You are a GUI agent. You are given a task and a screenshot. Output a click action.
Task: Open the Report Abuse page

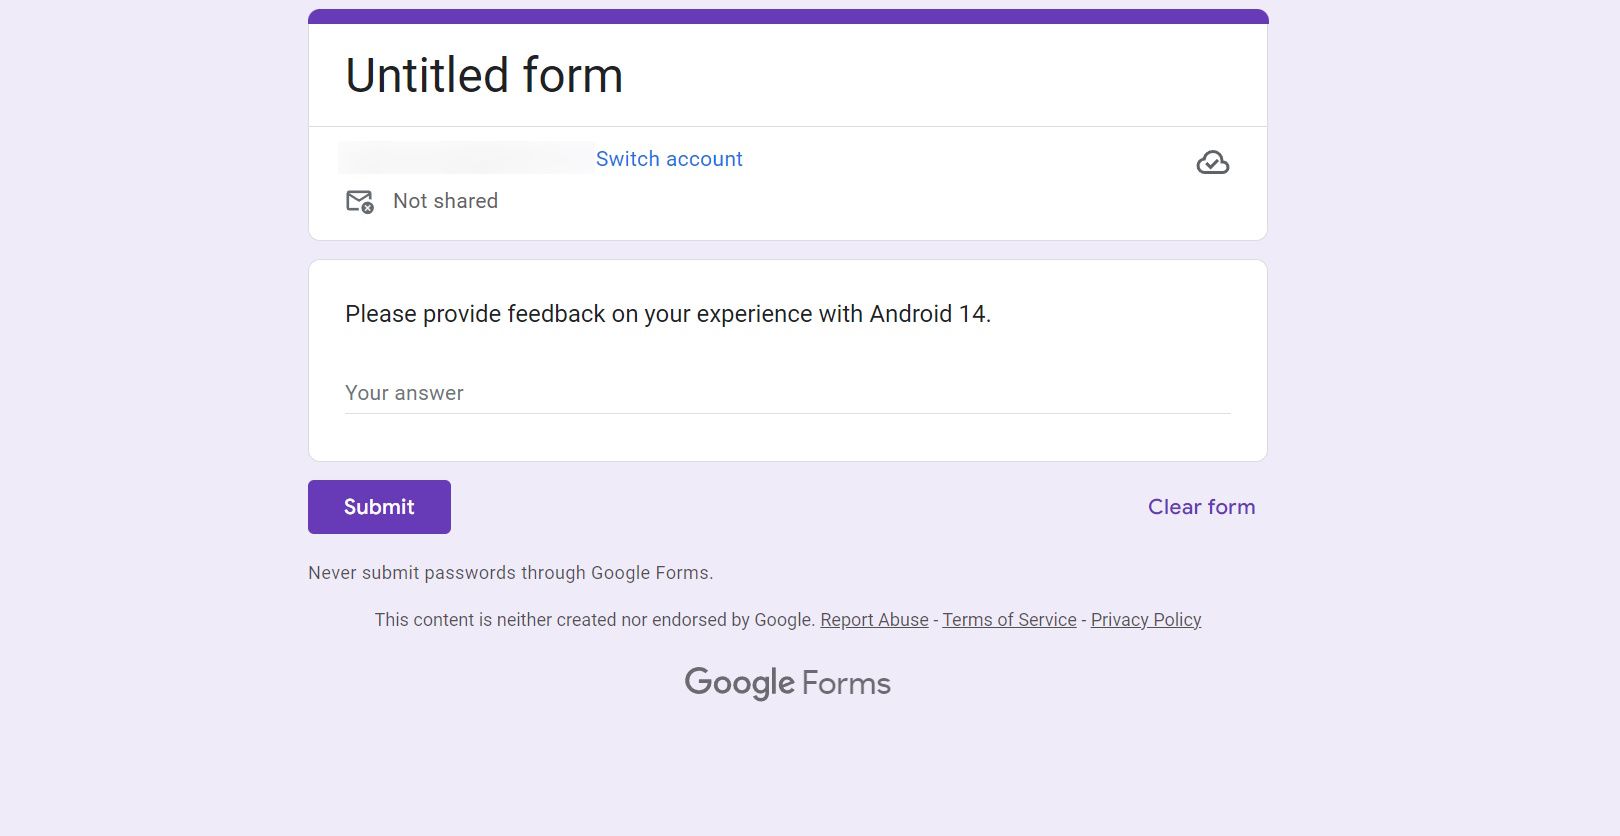click(x=873, y=620)
